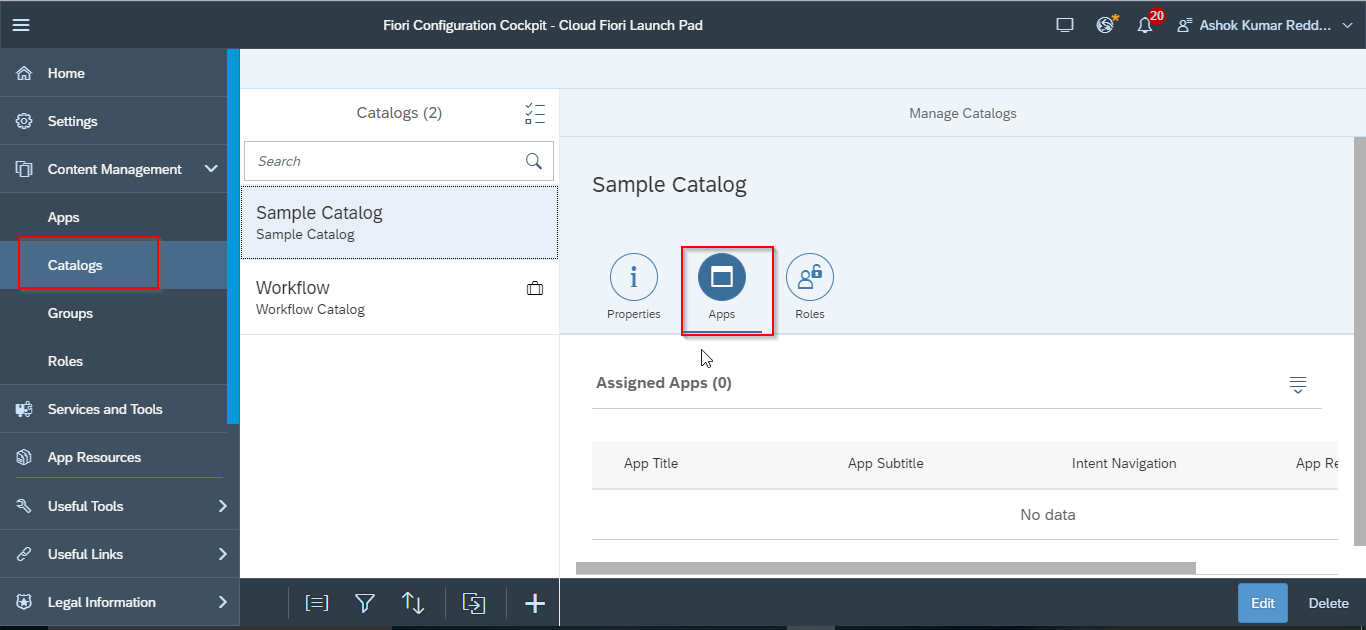Select the Apps icon tab
The image size is (1366, 630).
click(x=722, y=278)
